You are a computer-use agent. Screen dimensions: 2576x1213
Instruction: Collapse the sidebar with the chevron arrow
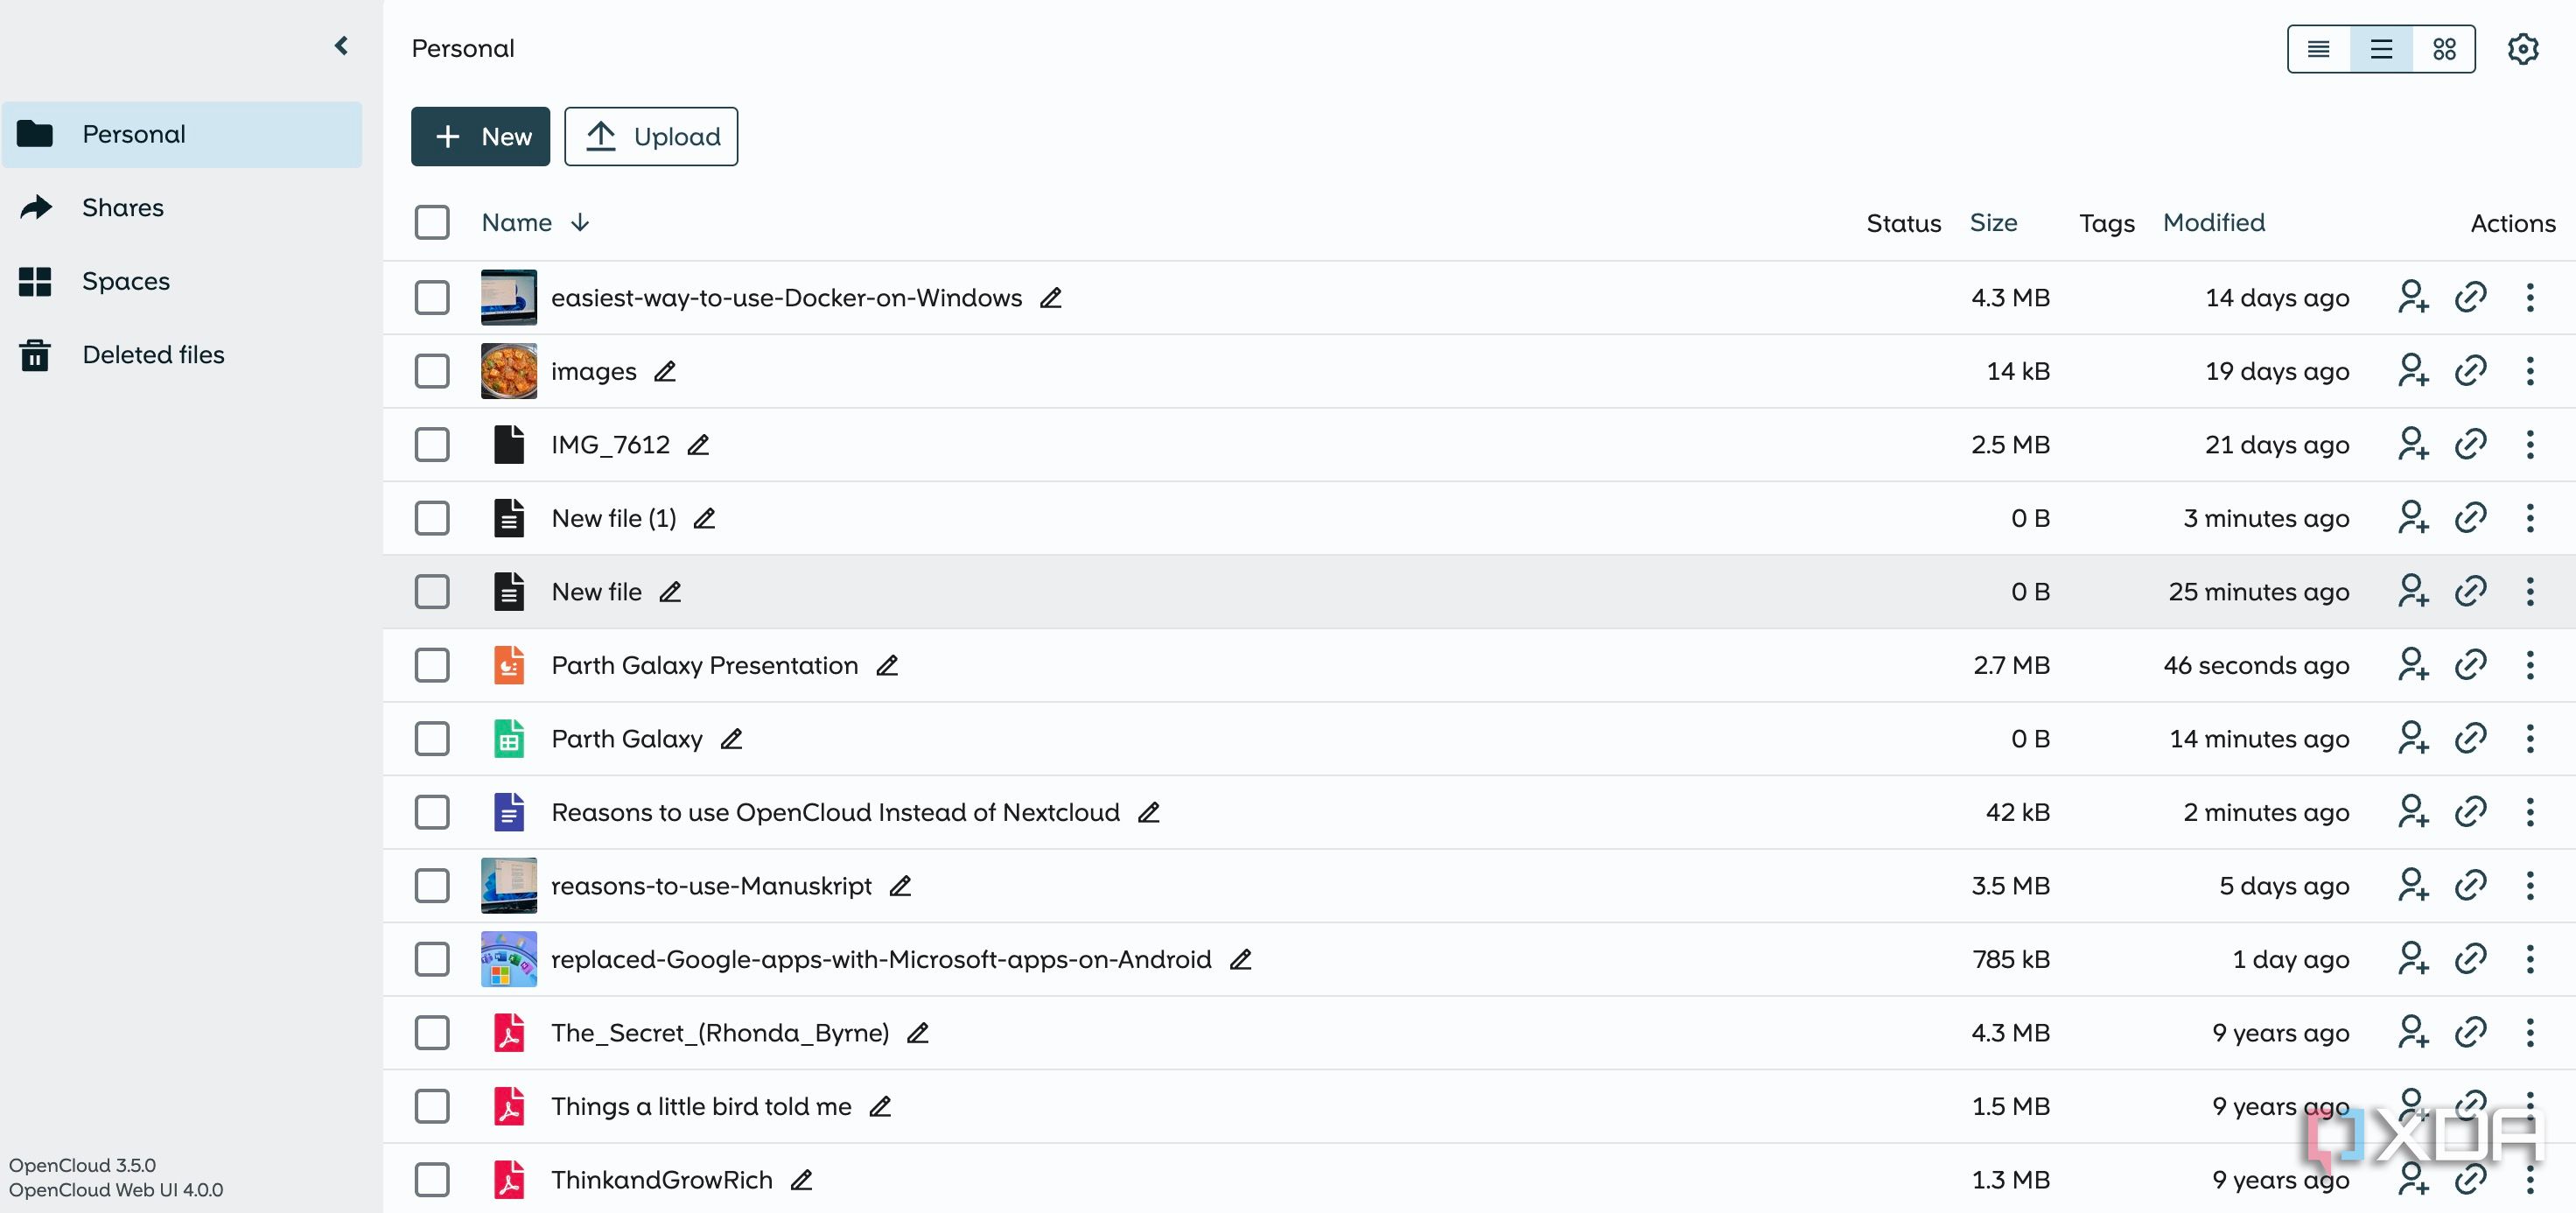[341, 46]
